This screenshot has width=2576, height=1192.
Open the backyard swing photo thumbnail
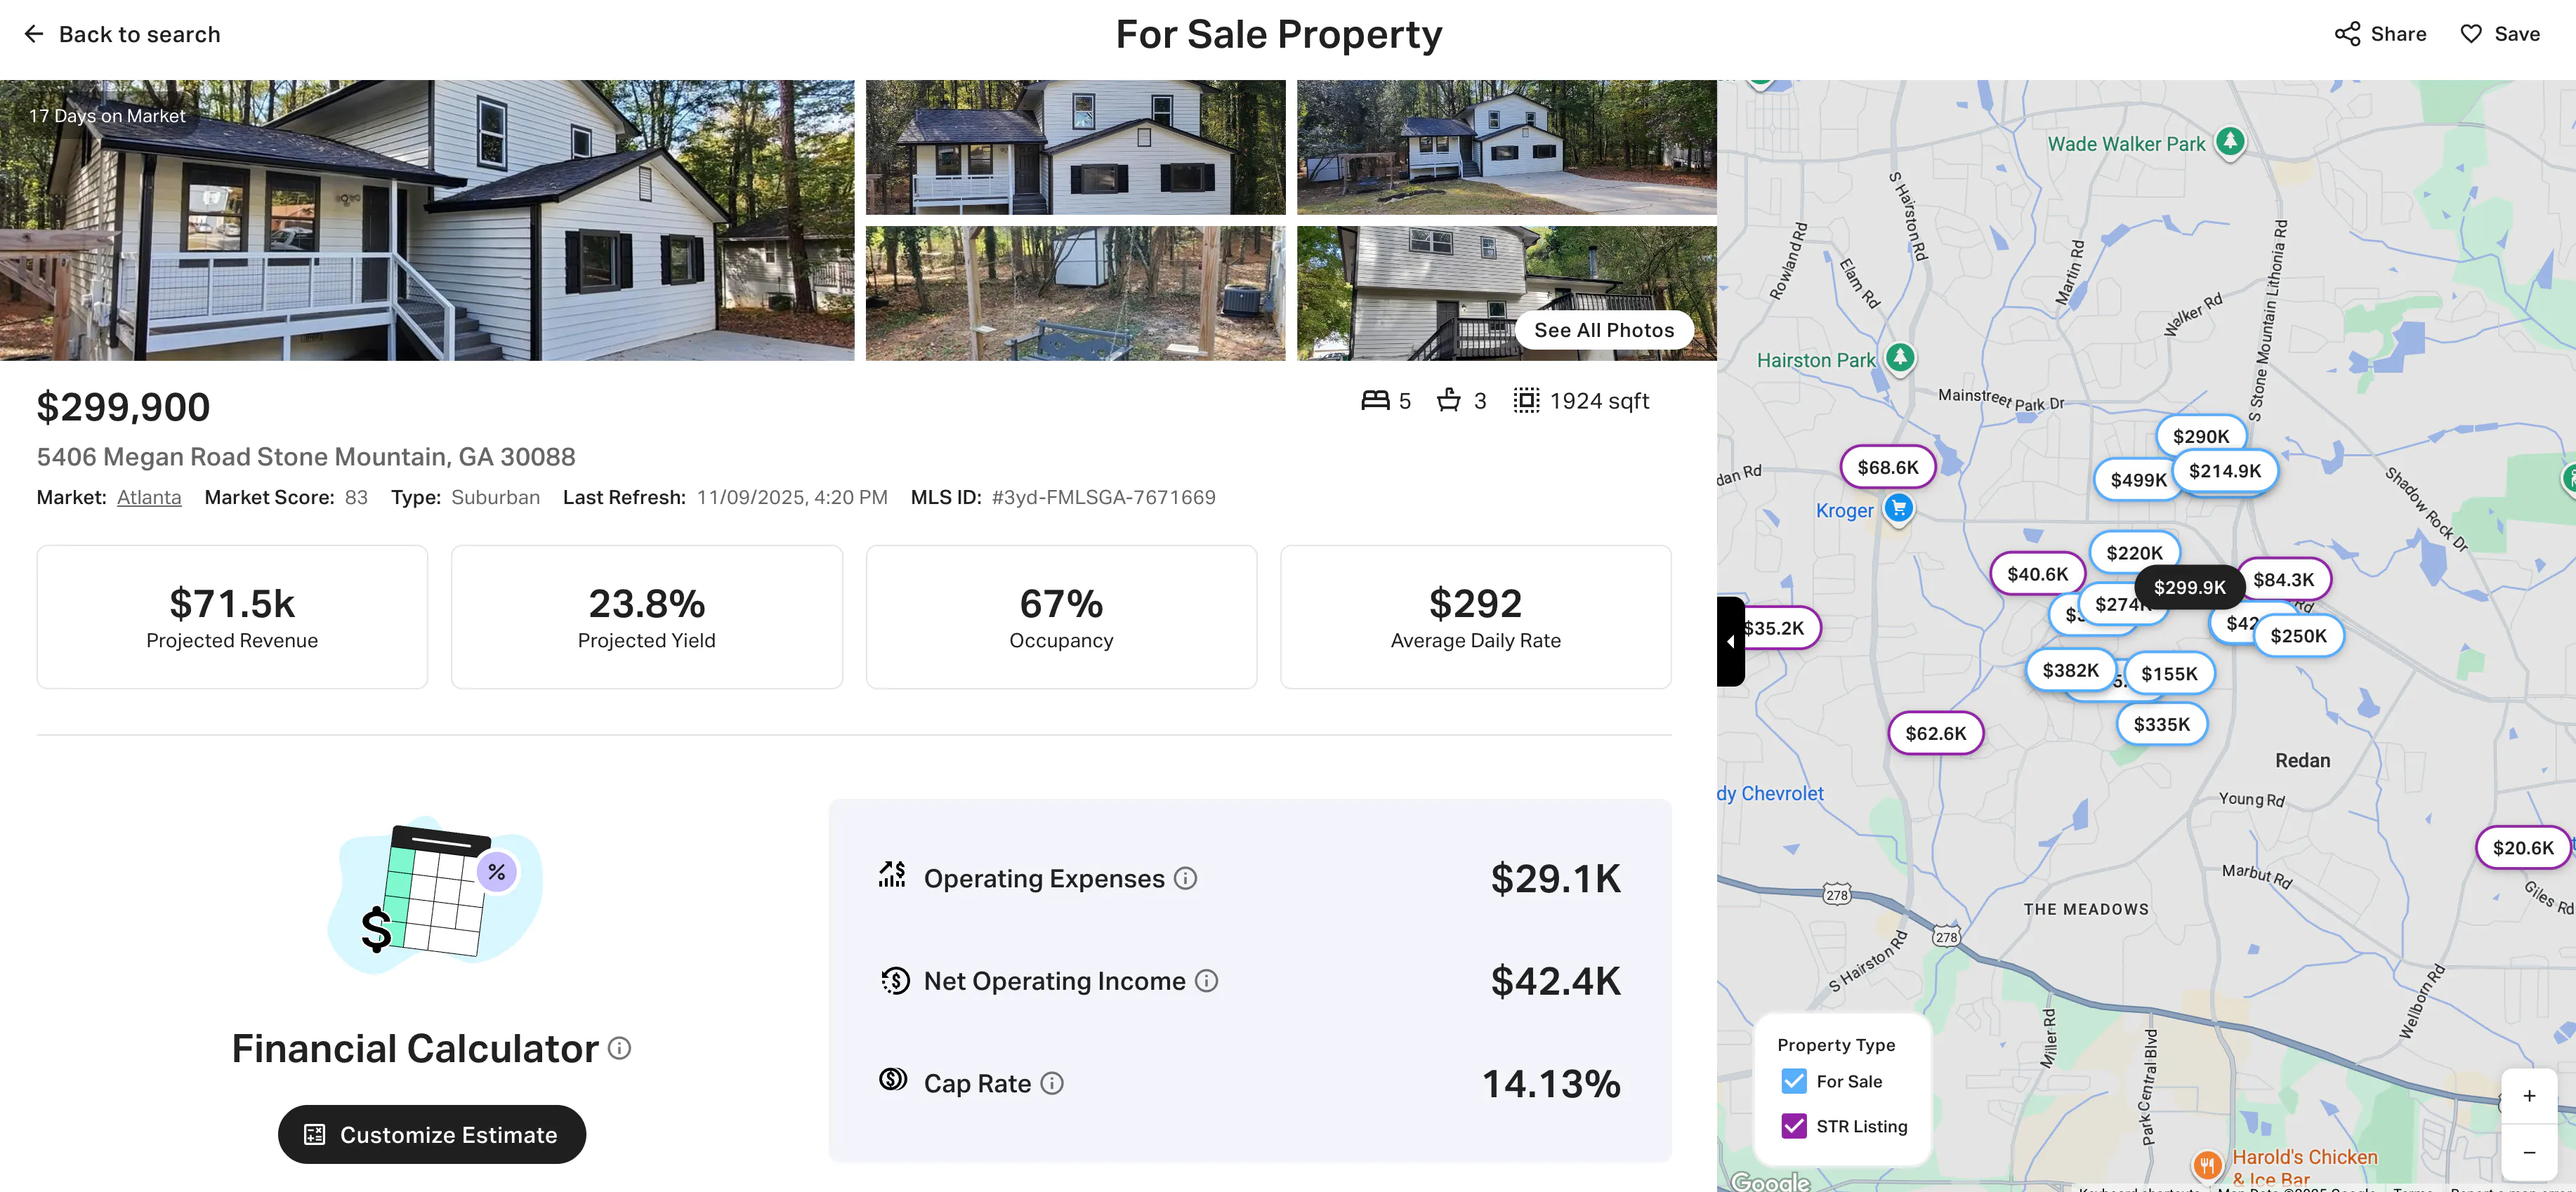[1075, 293]
